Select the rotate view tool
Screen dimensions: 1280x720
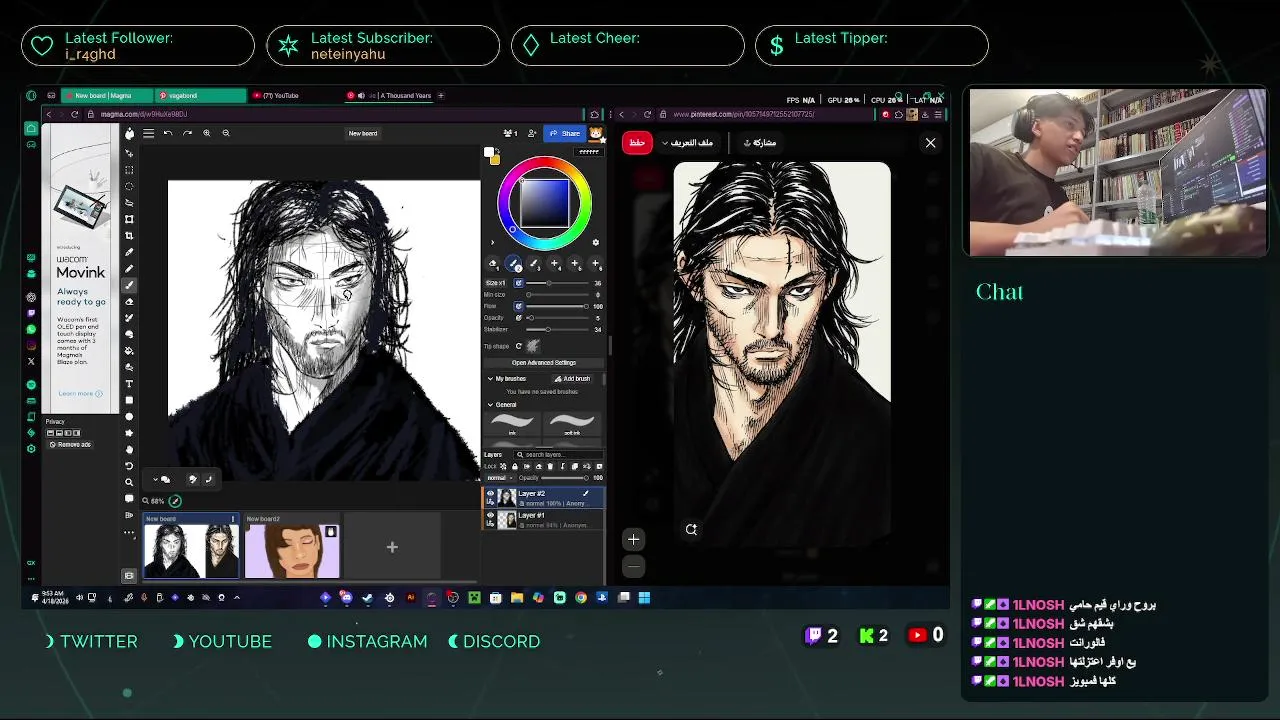(x=129, y=465)
